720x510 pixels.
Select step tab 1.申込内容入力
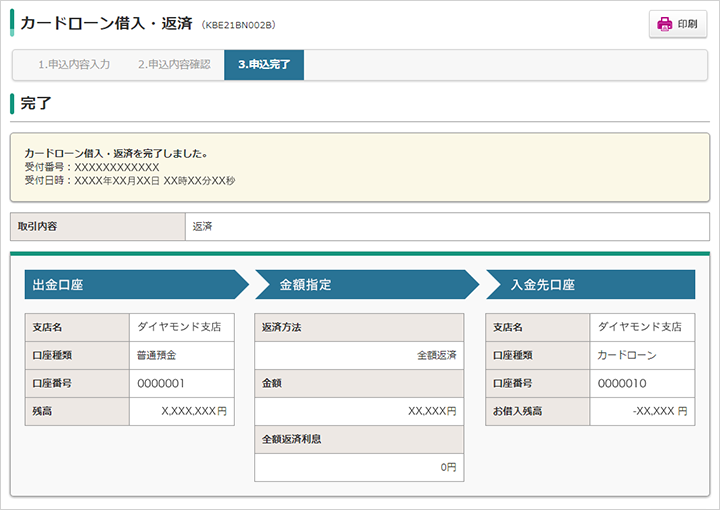[74, 65]
